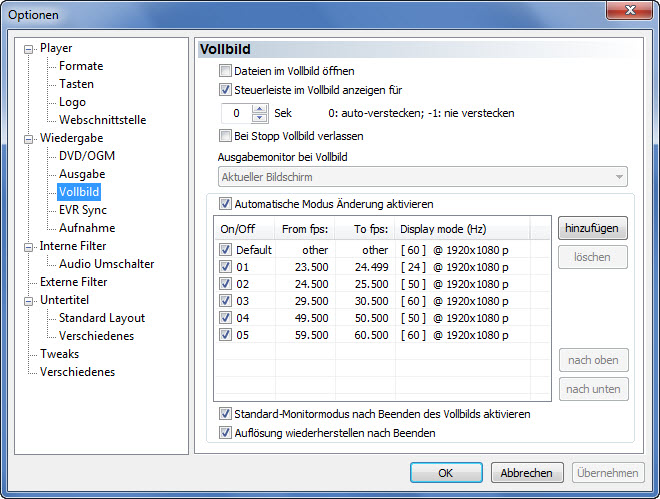660x499 pixels.
Task: Select the Interne Filter tree label
Action: pyautogui.click(x=73, y=246)
